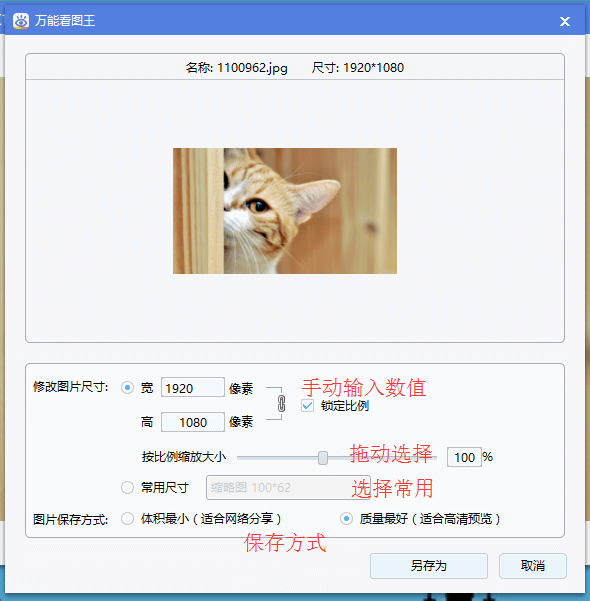Click the chain link aspect-ratio icon
Image resolution: width=590 pixels, height=601 pixels.
(281, 404)
